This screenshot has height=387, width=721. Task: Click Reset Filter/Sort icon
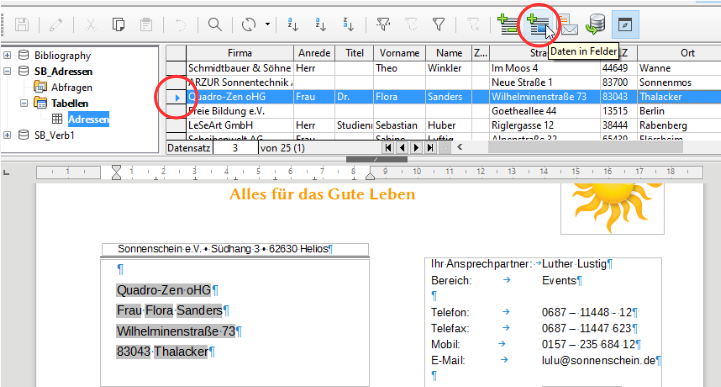click(x=473, y=24)
